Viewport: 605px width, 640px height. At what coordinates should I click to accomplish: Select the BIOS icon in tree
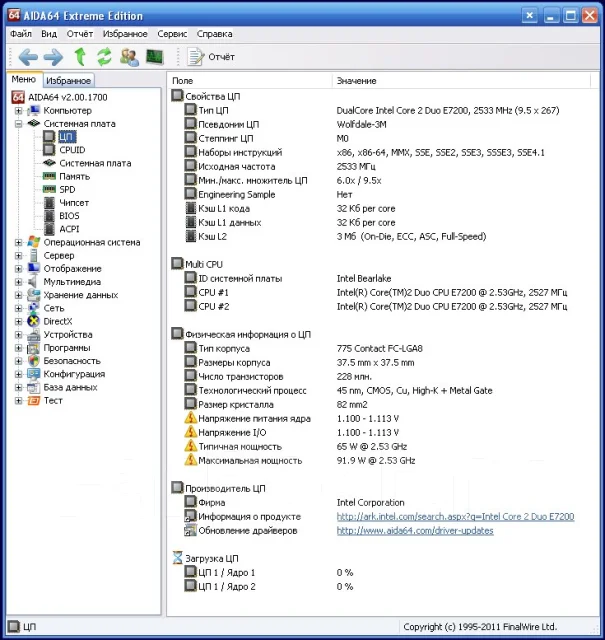click(49, 216)
